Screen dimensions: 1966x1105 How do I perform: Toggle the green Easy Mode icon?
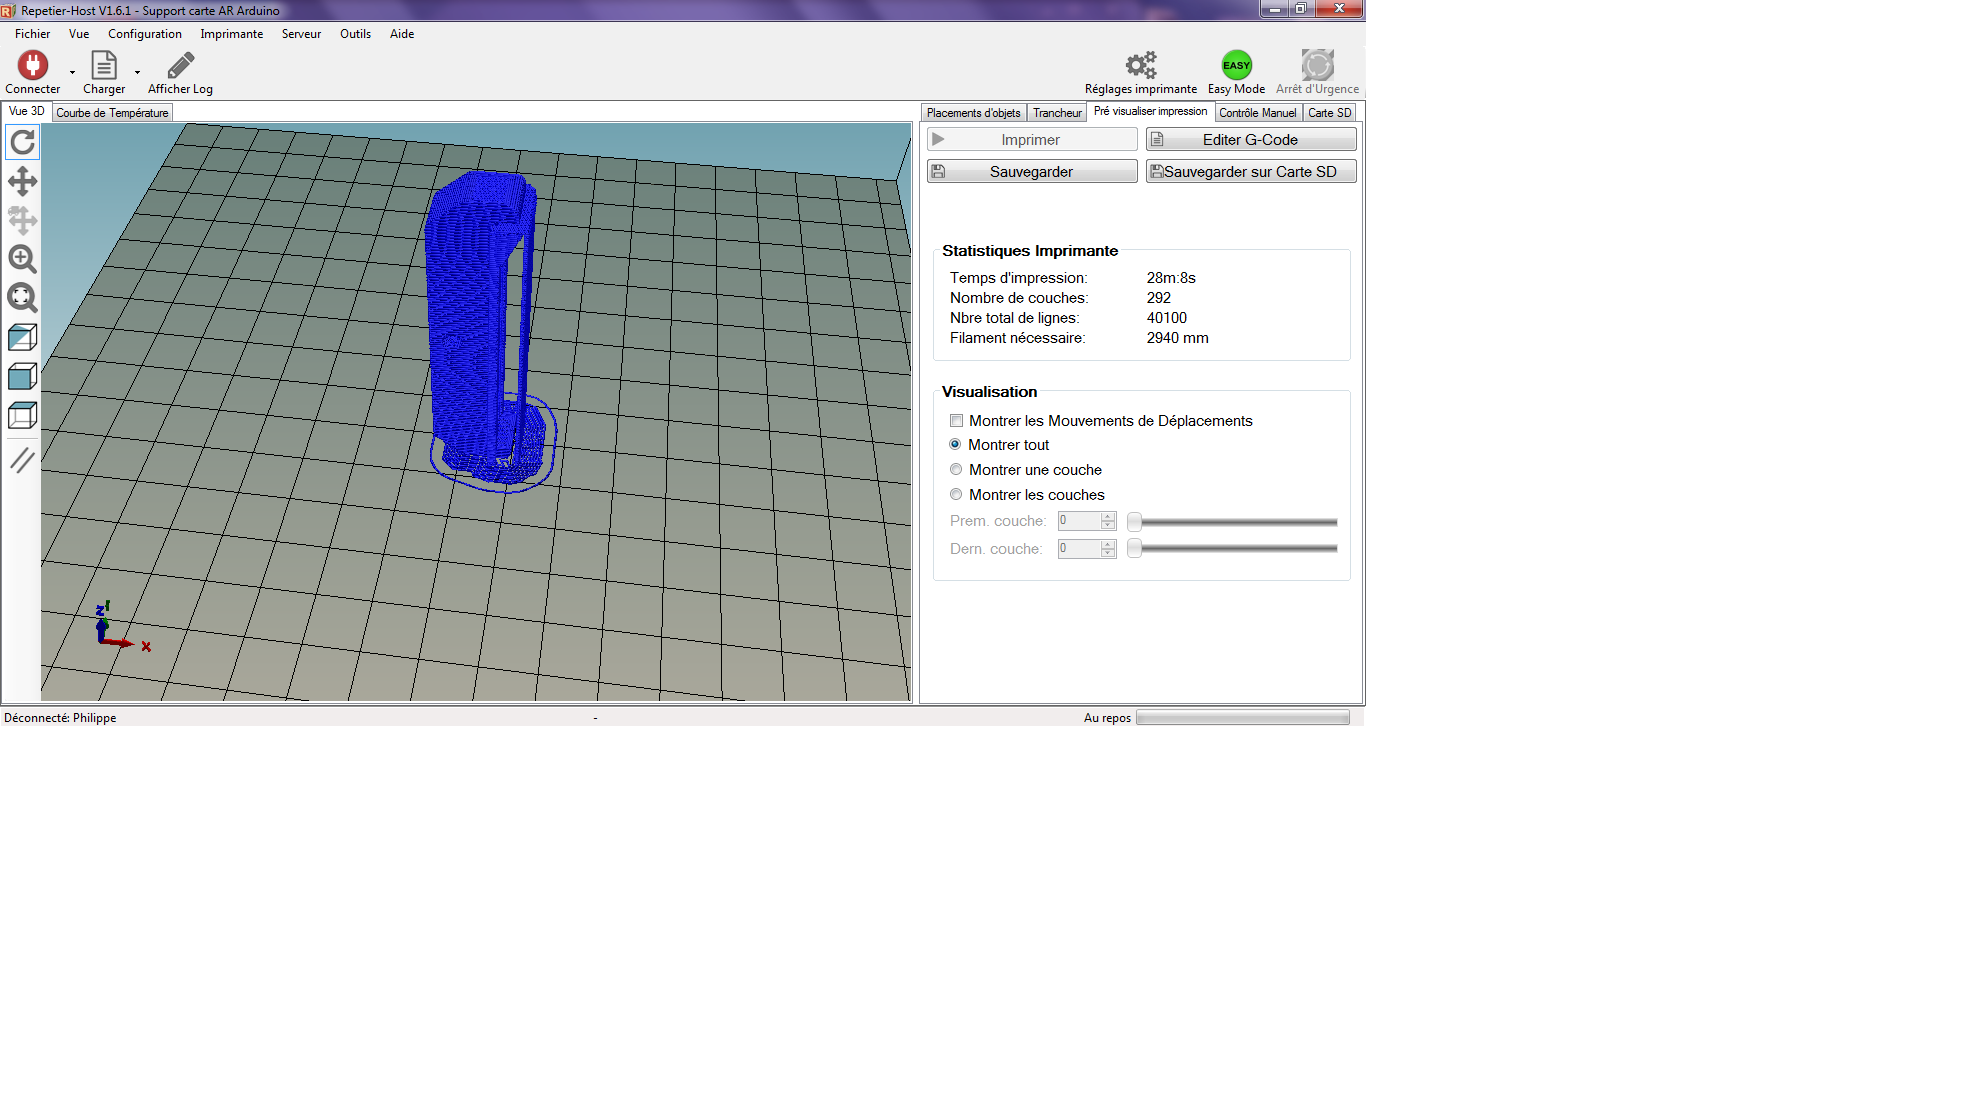click(x=1236, y=66)
